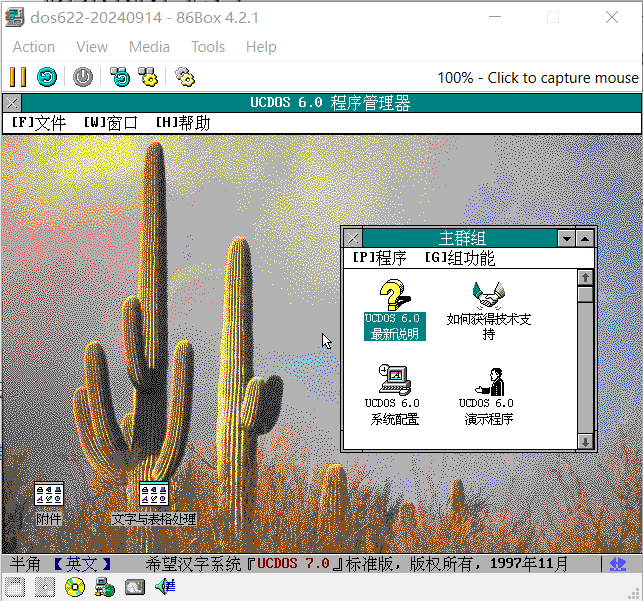Open the [W]窗口 menu
This screenshot has height=601, width=643.
110,123
